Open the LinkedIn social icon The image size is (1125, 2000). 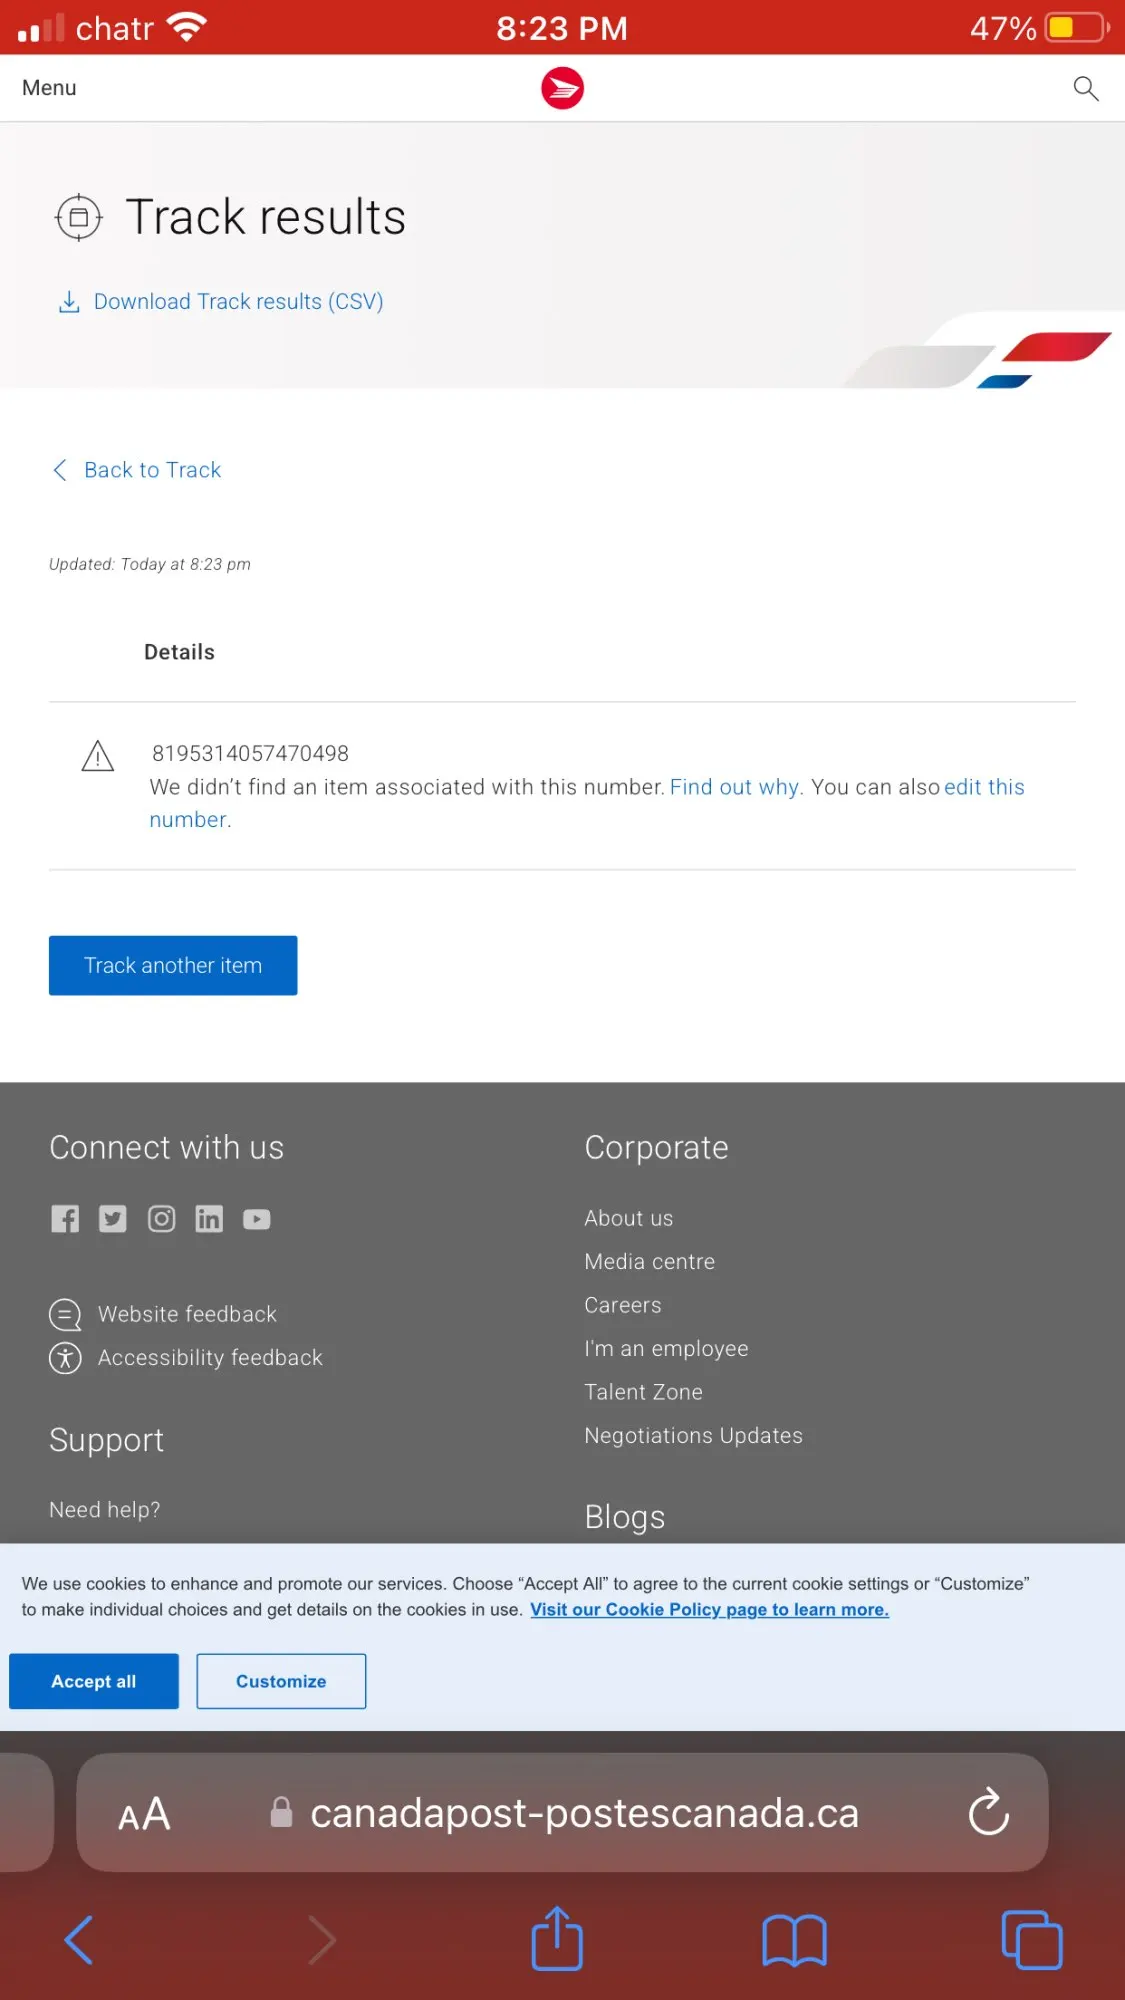click(209, 1219)
